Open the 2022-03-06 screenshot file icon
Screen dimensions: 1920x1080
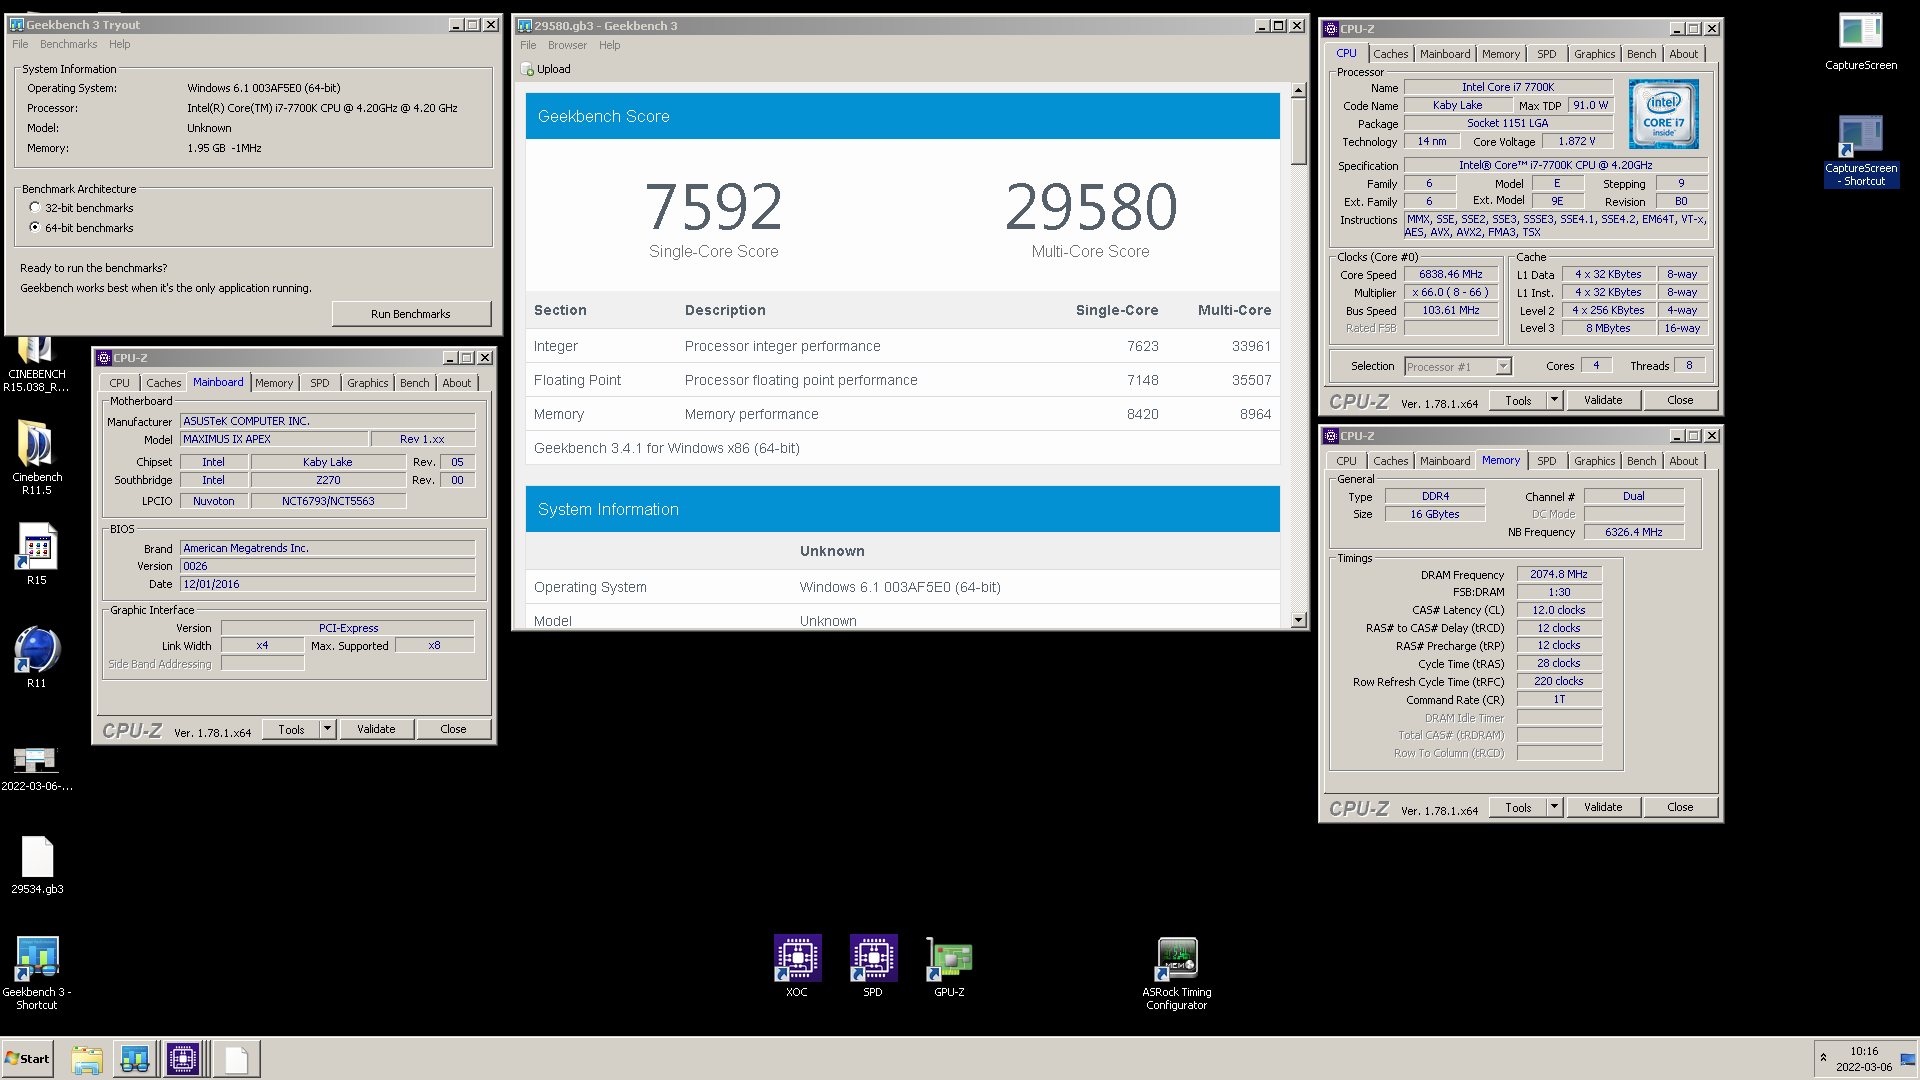[x=36, y=768]
